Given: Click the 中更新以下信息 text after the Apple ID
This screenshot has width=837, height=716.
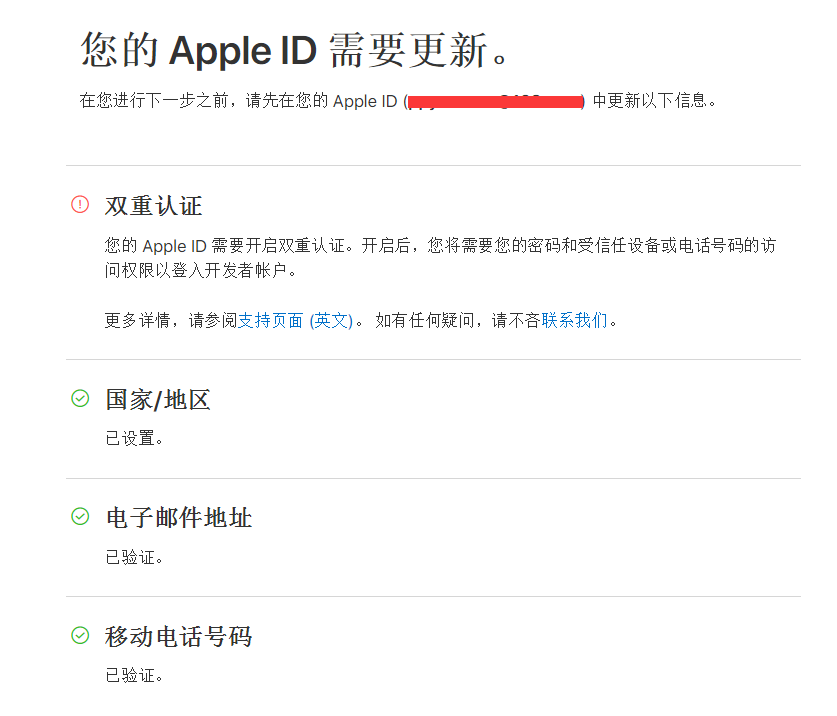Looking at the screenshot, I should (x=654, y=101).
